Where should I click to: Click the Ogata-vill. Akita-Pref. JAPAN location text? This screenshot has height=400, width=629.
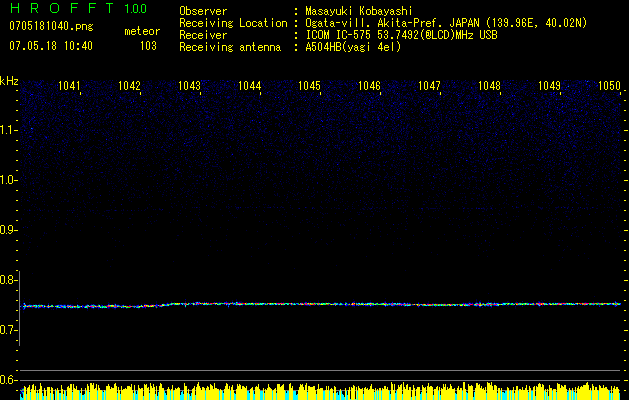tap(446, 23)
